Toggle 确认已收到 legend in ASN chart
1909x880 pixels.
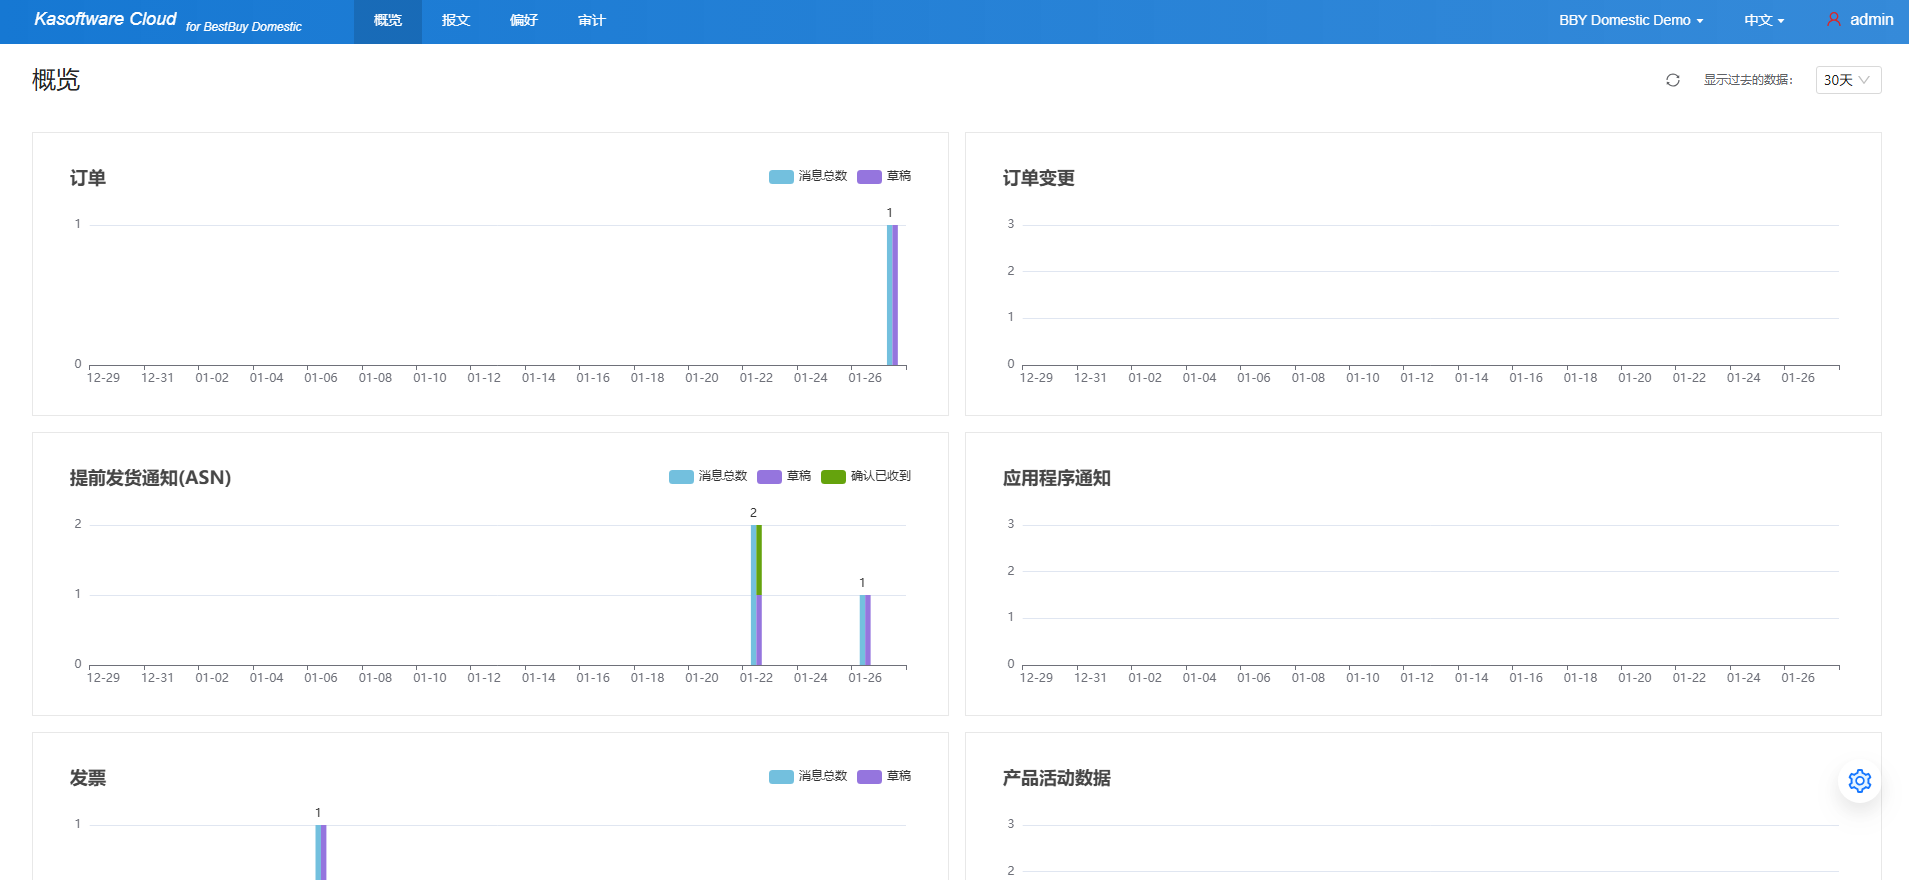point(866,477)
